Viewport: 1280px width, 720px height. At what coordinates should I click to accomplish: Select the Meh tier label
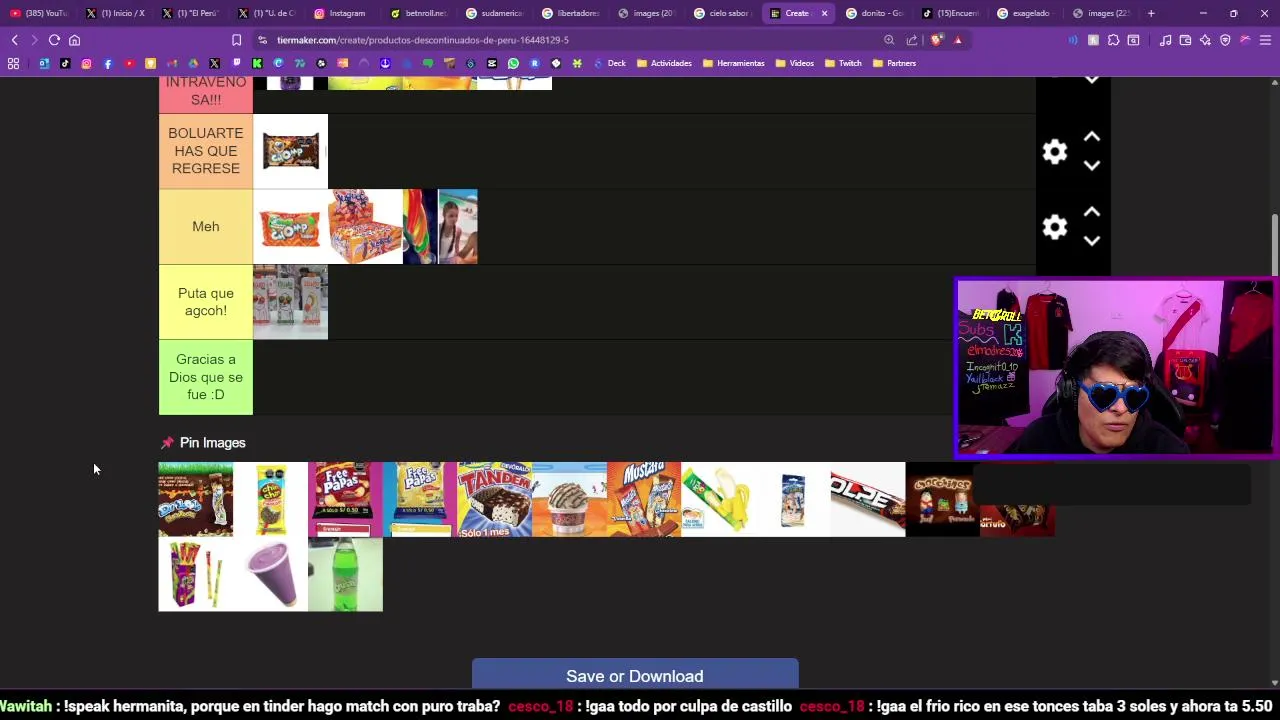(206, 227)
